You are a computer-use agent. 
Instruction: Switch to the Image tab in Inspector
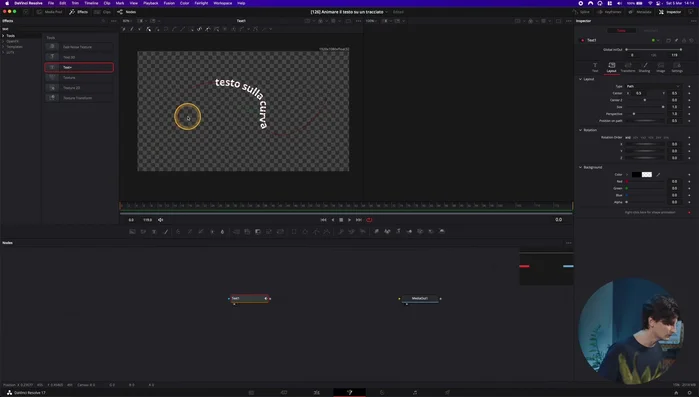point(661,67)
